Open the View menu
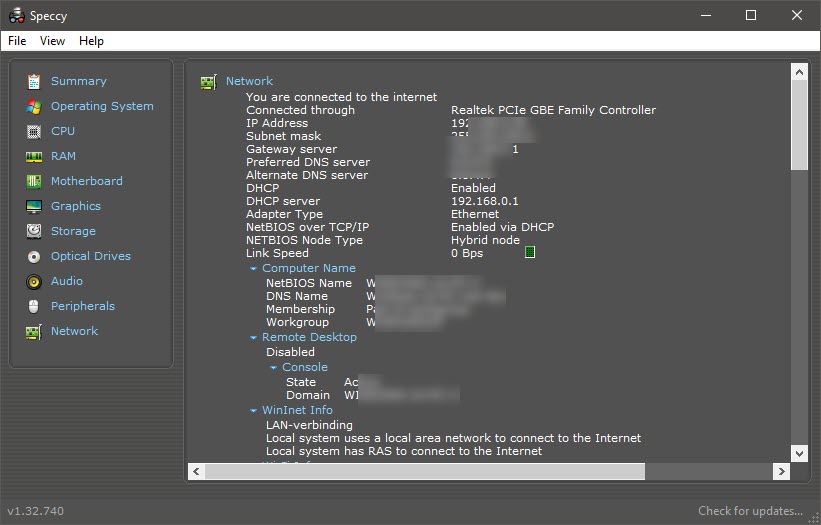This screenshot has width=821, height=525. [52, 41]
